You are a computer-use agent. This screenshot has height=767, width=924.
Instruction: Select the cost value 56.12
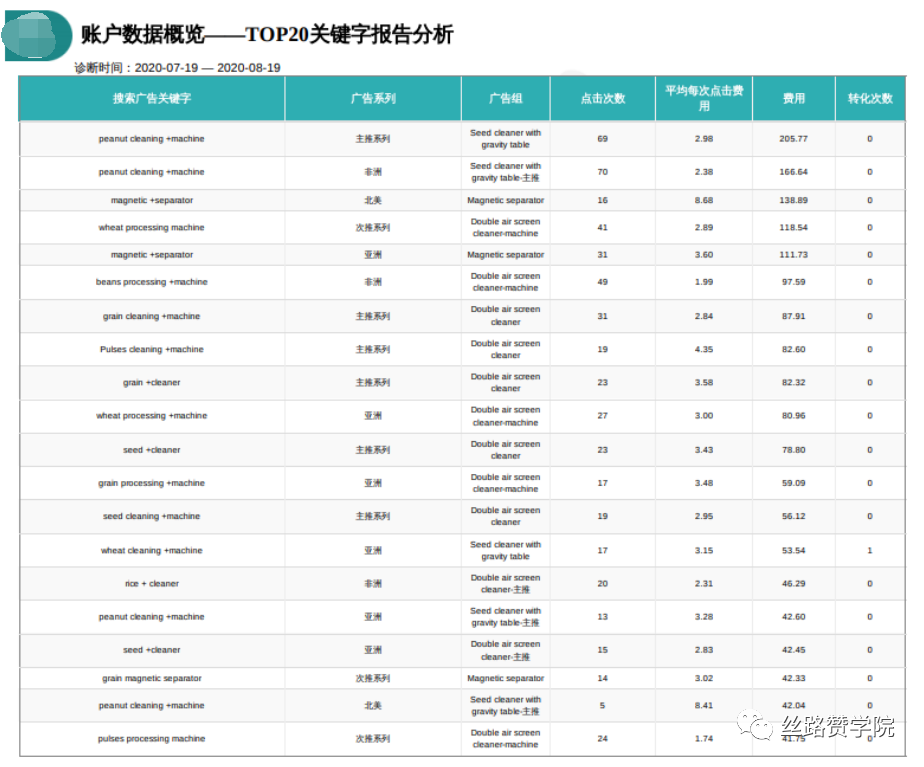click(793, 516)
